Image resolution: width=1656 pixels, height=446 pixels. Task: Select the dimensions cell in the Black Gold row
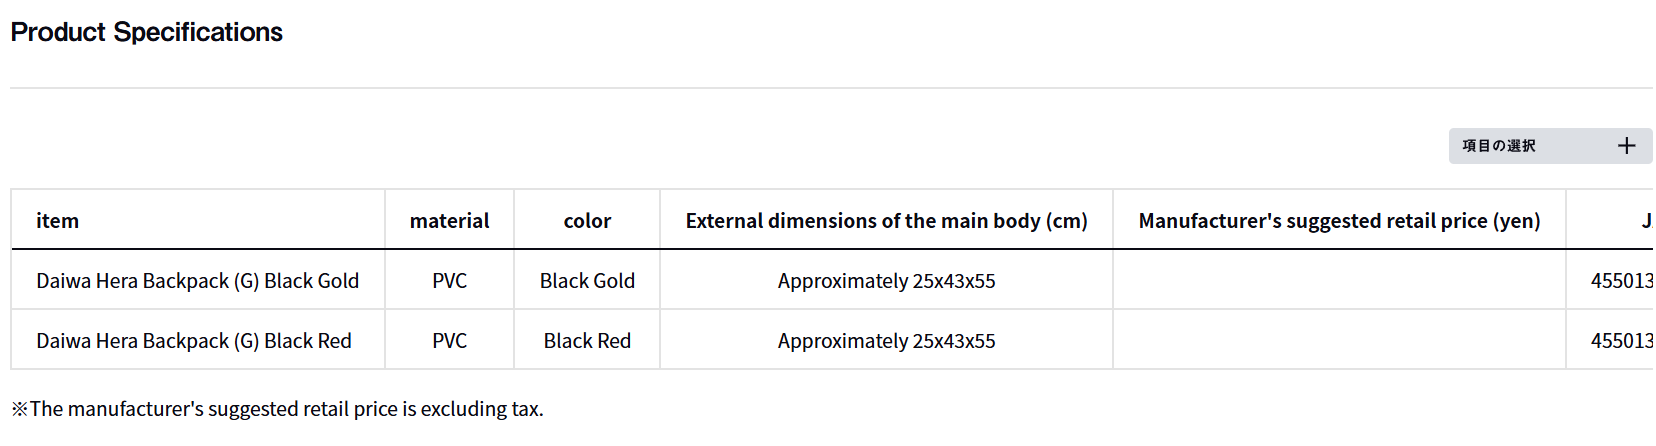(x=886, y=281)
